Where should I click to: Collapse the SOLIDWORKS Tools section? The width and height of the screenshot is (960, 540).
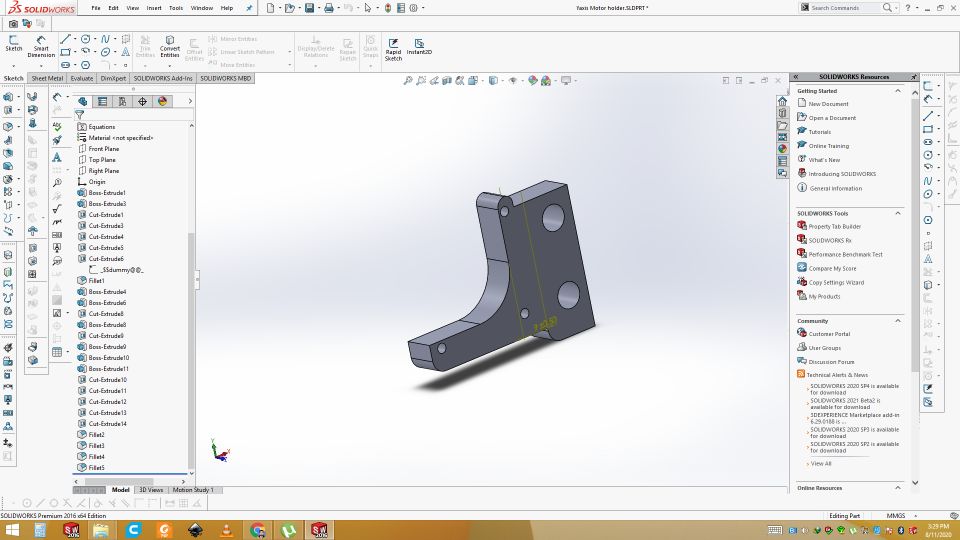click(x=898, y=213)
